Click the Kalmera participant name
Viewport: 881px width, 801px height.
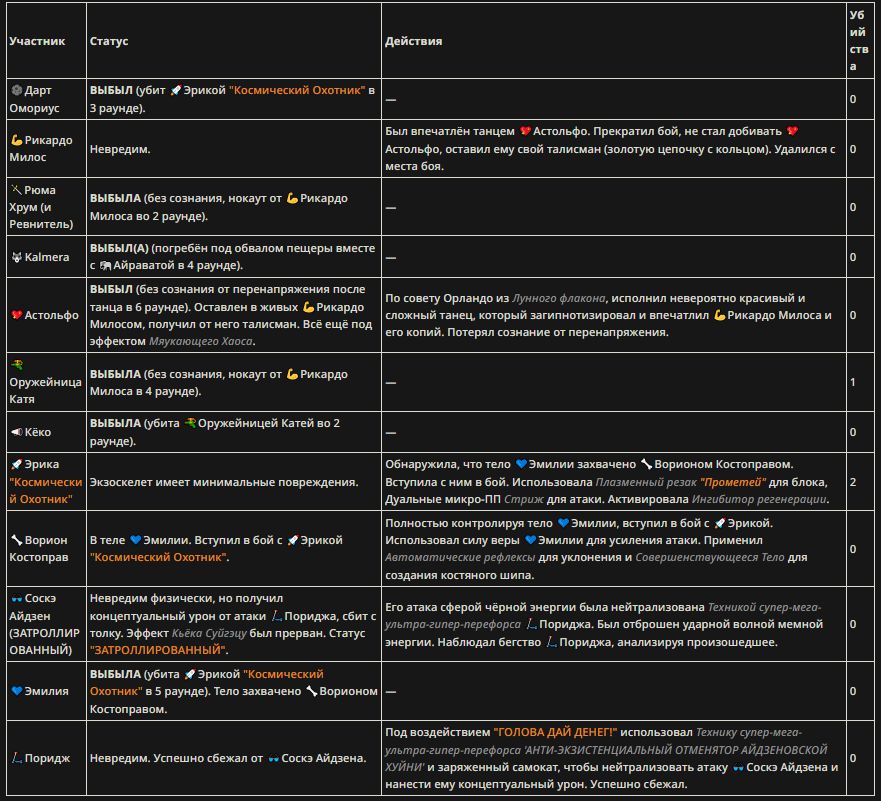pyautogui.click(x=47, y=257)
